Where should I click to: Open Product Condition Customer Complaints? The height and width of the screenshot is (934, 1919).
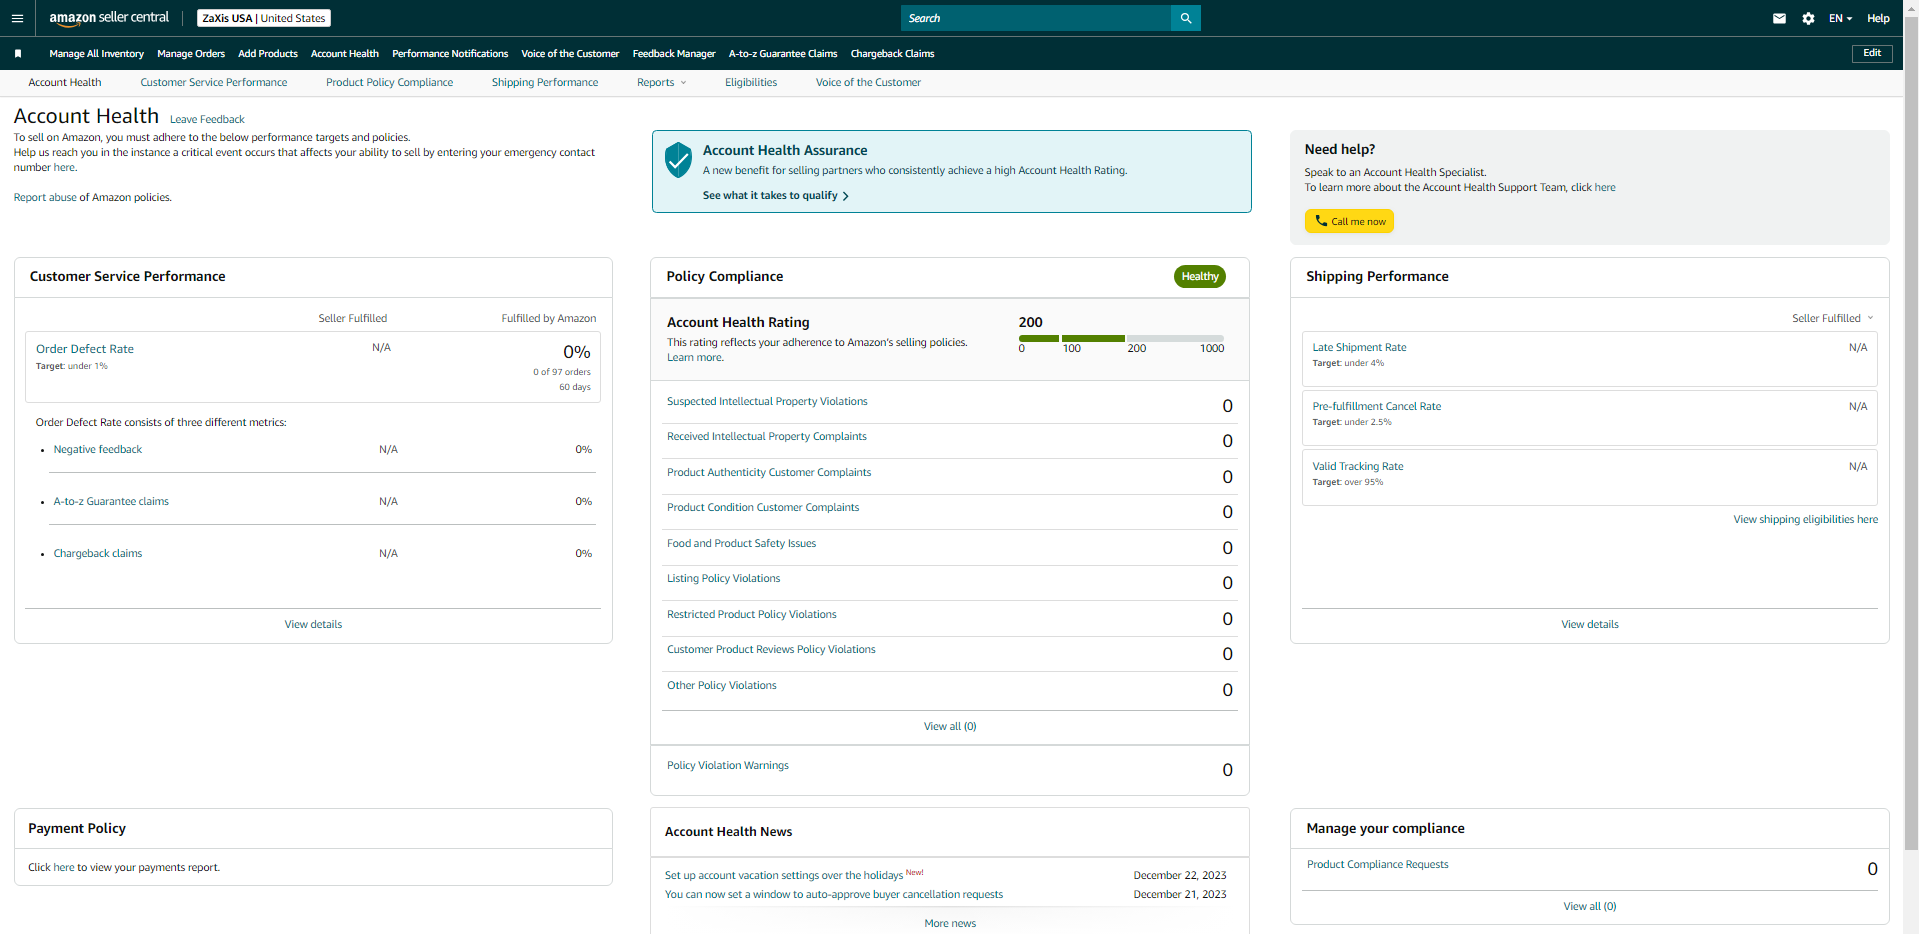pos(763,507)
